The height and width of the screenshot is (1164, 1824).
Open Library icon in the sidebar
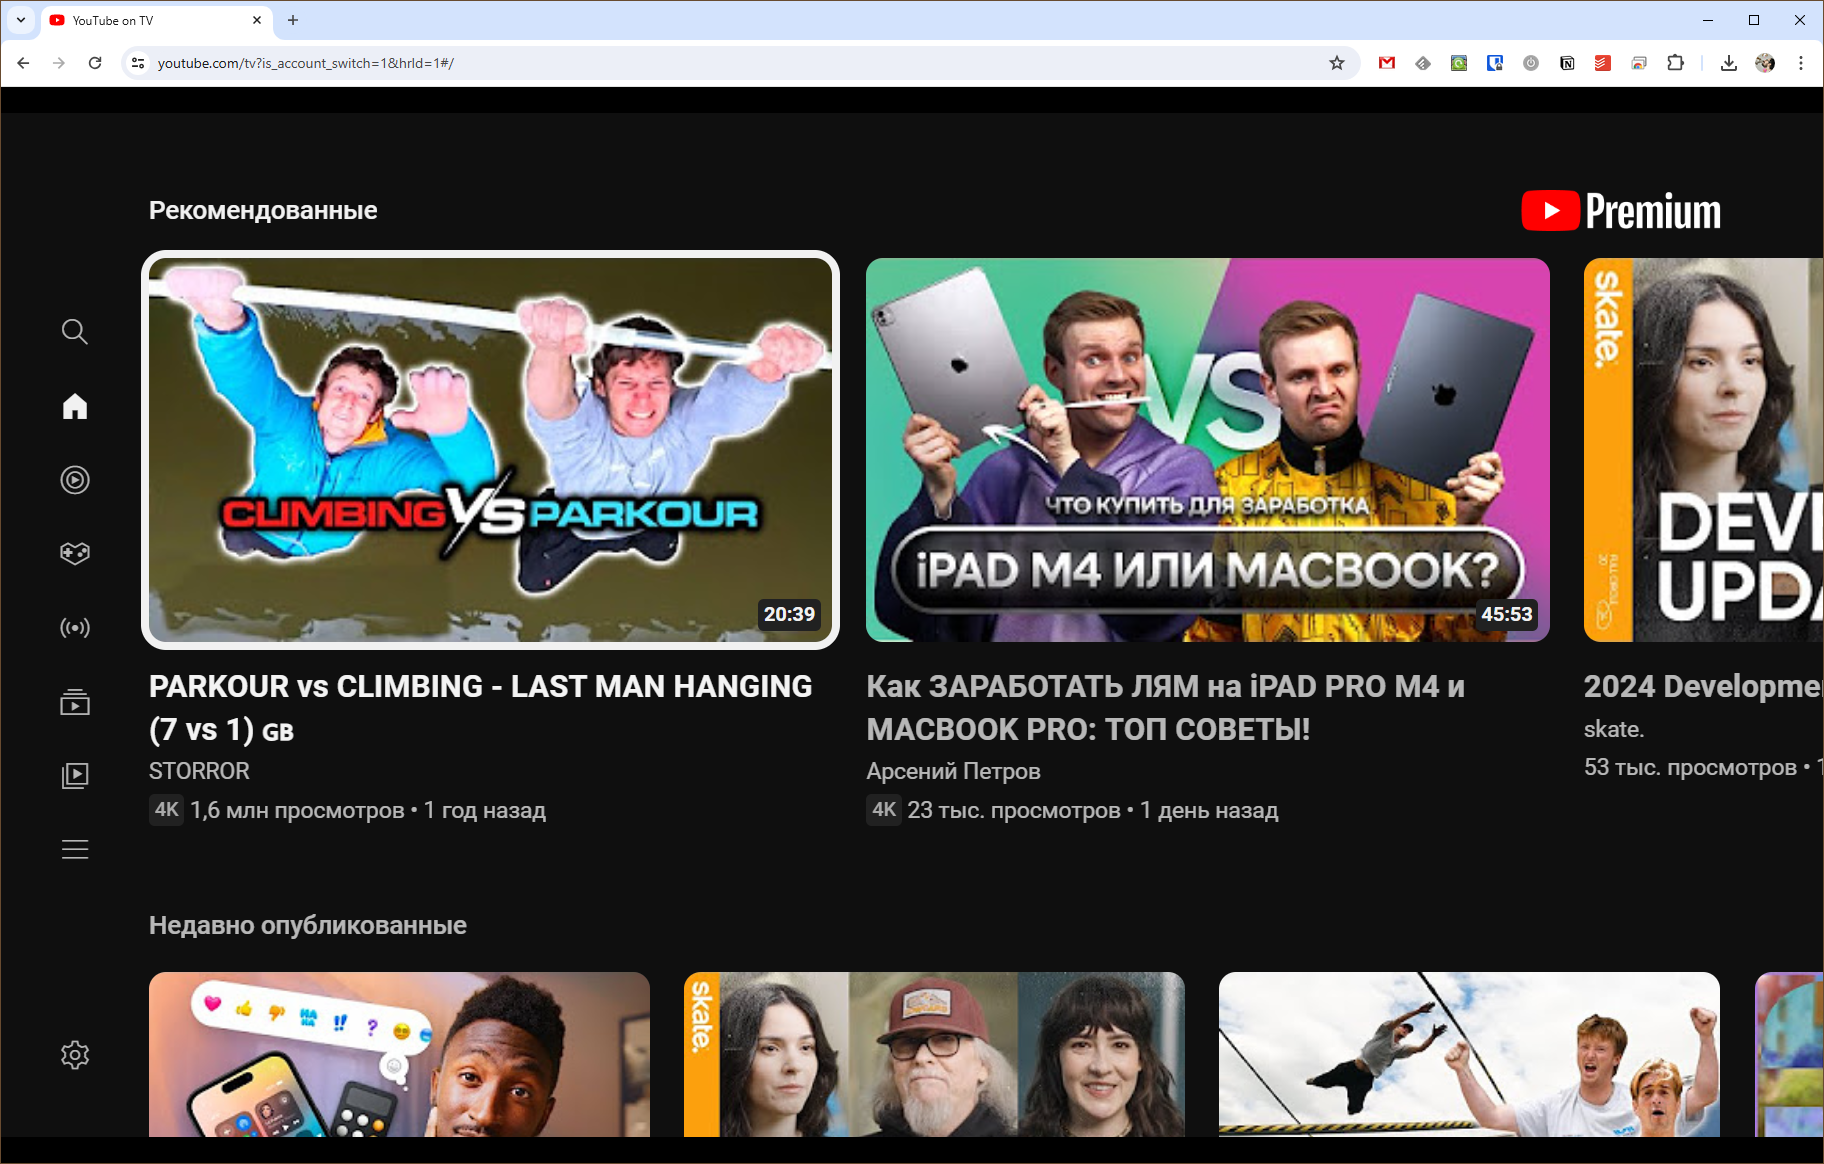point(75,775)
